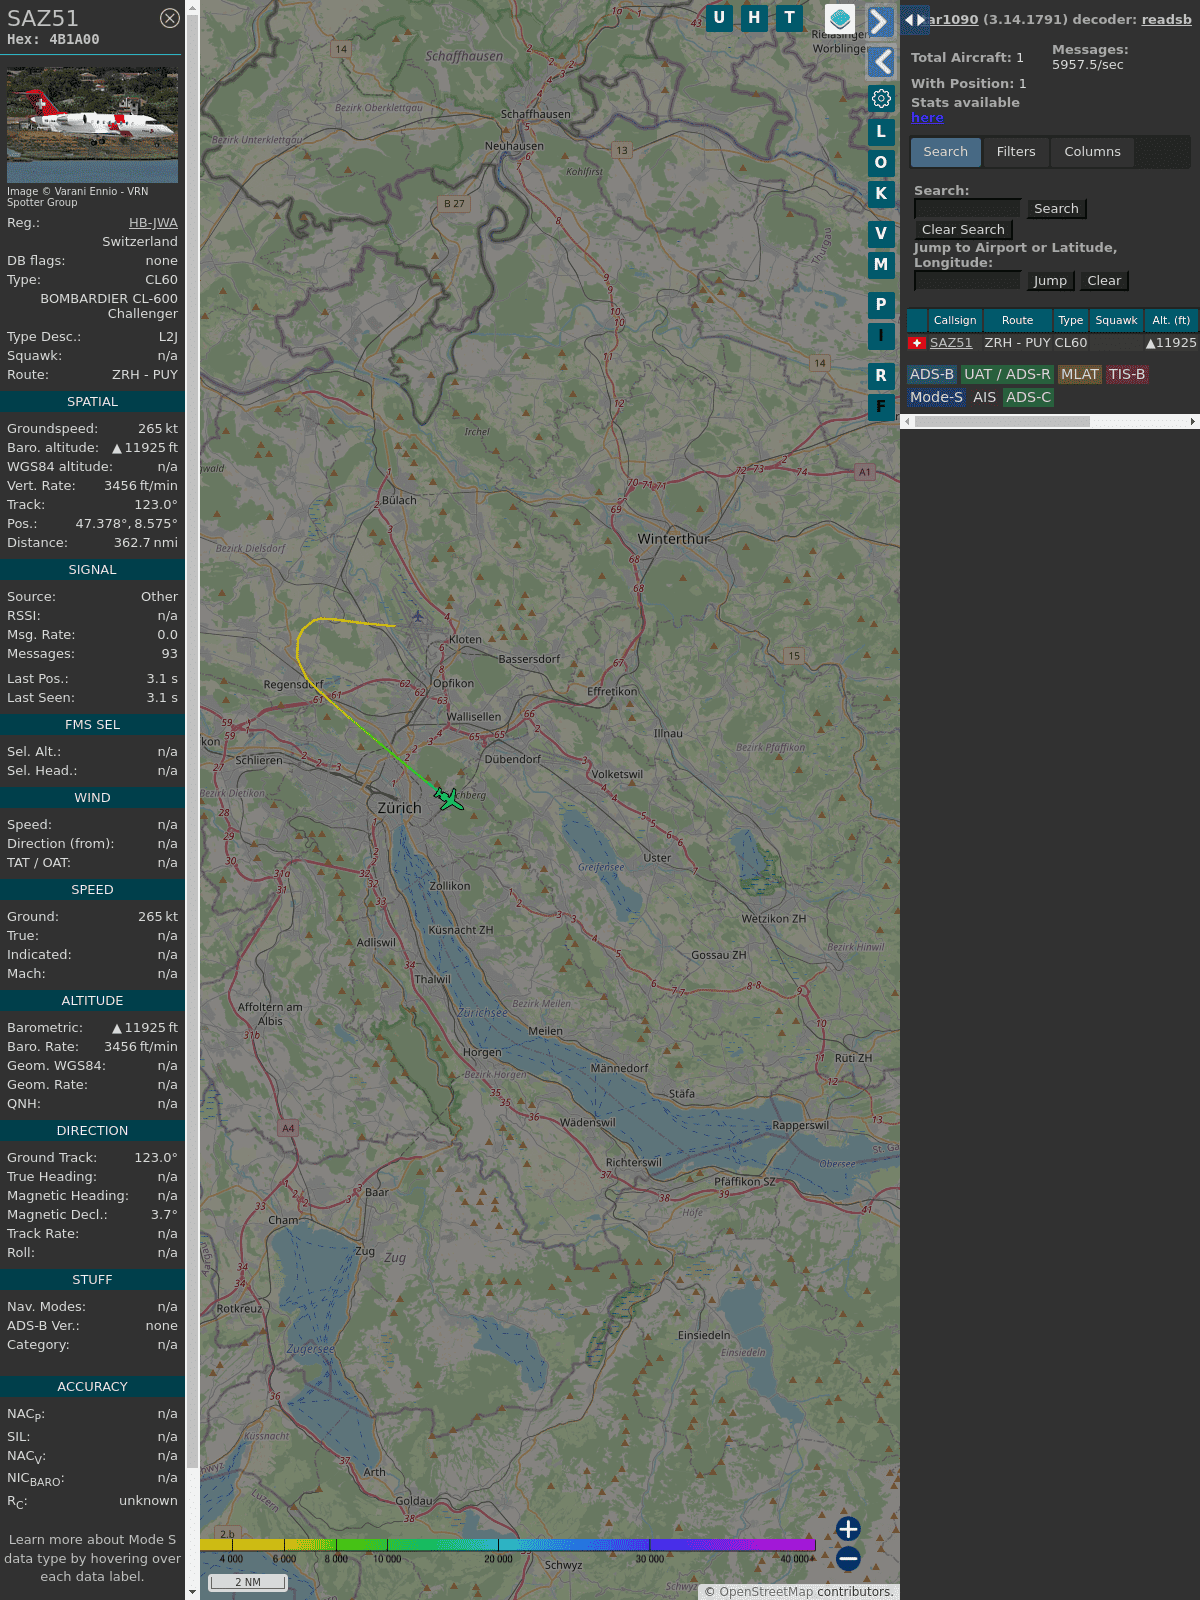
Task: Click the H map toggle button
Action: tap(754, 18)
